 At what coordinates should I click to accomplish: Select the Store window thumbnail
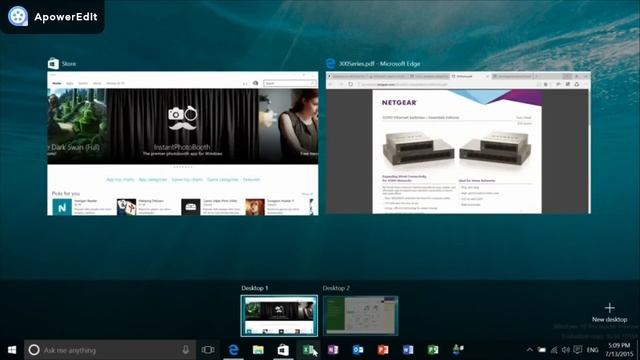182,143
